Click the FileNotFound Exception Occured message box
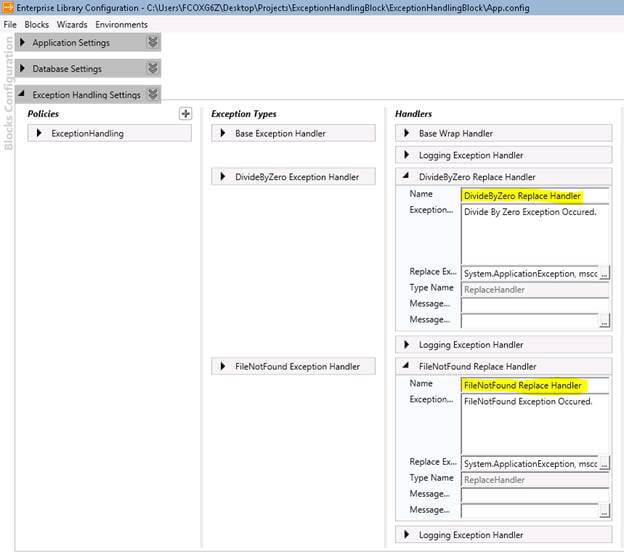624x554 pixels. [x=535, y=424]
